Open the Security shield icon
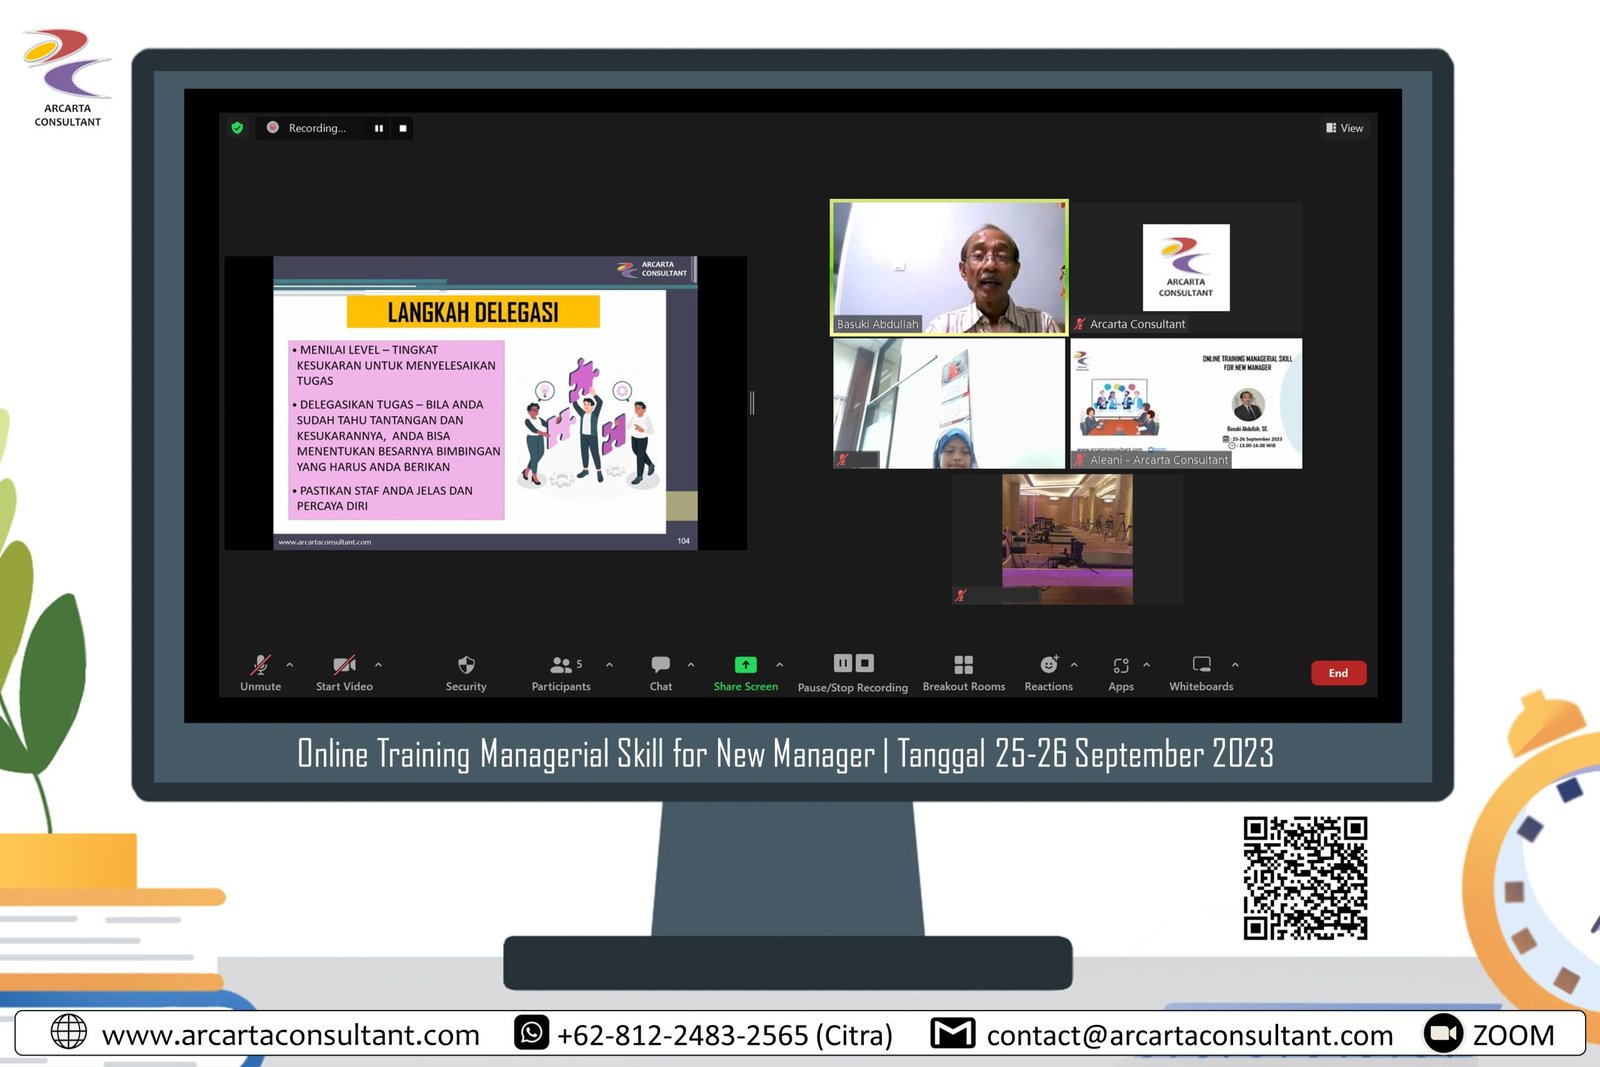 (x=466, y=666)
